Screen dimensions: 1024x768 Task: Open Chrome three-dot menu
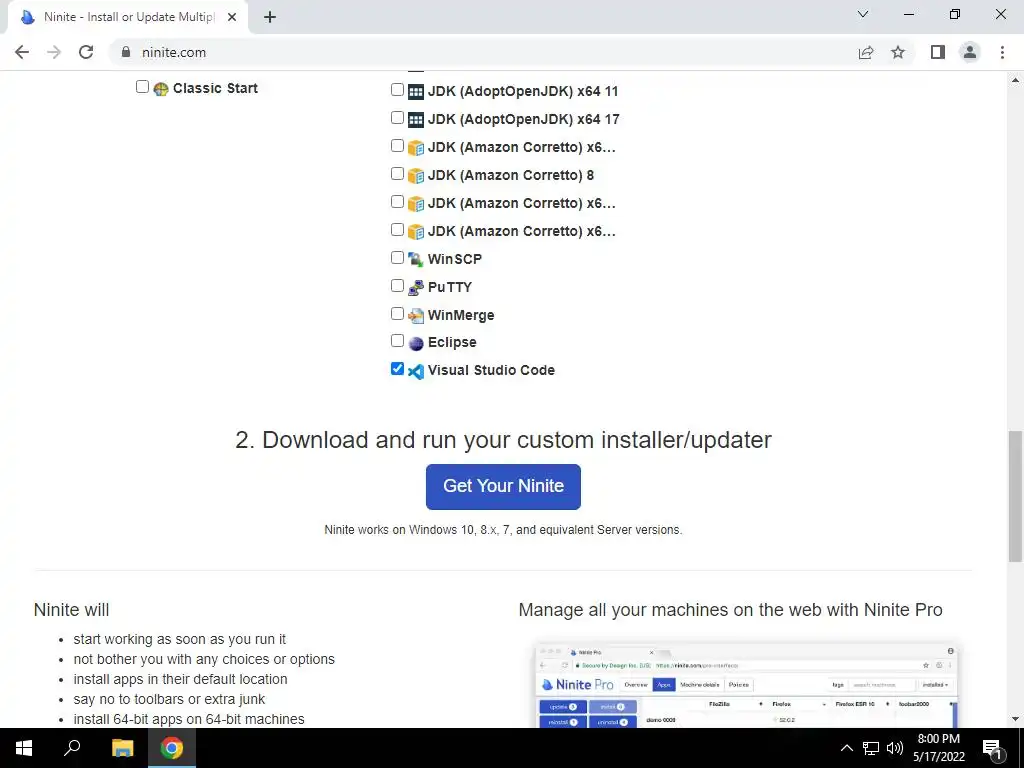(1002, 52)
